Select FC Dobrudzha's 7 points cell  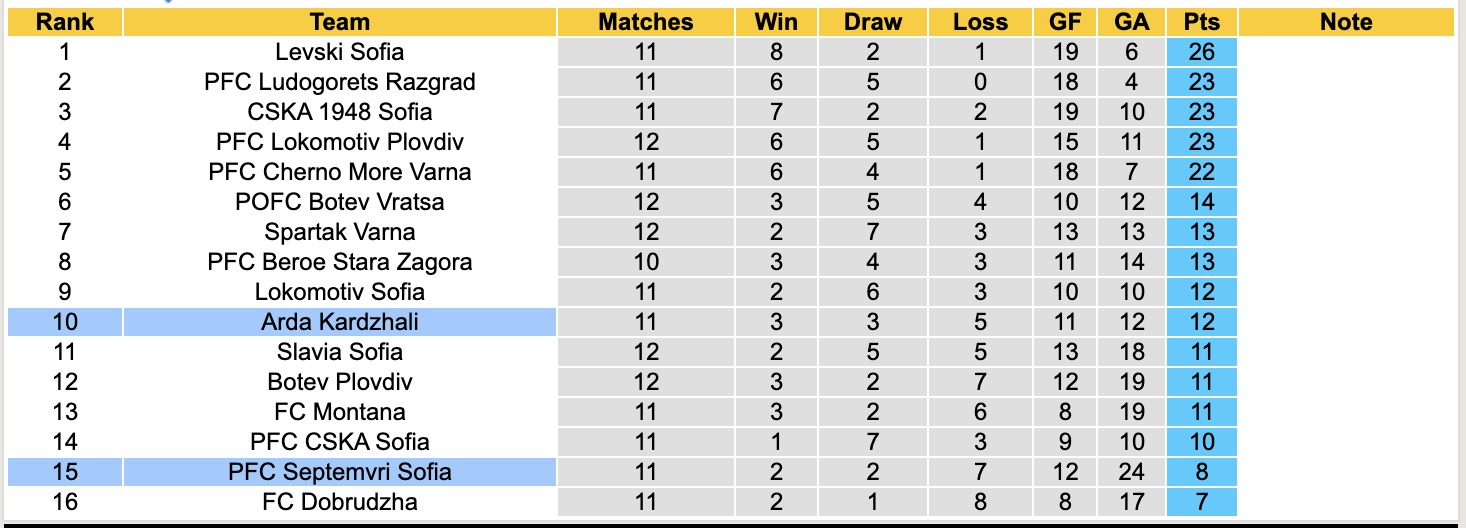click(1201, 502)
